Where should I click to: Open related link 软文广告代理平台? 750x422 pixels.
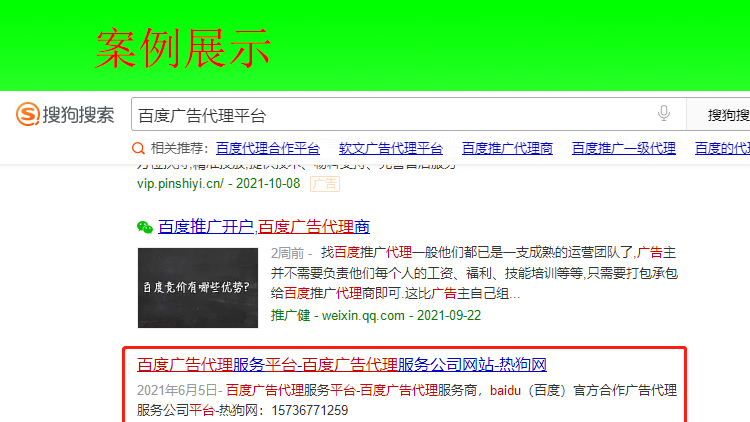pyautogui.click(x=391, y=148)
